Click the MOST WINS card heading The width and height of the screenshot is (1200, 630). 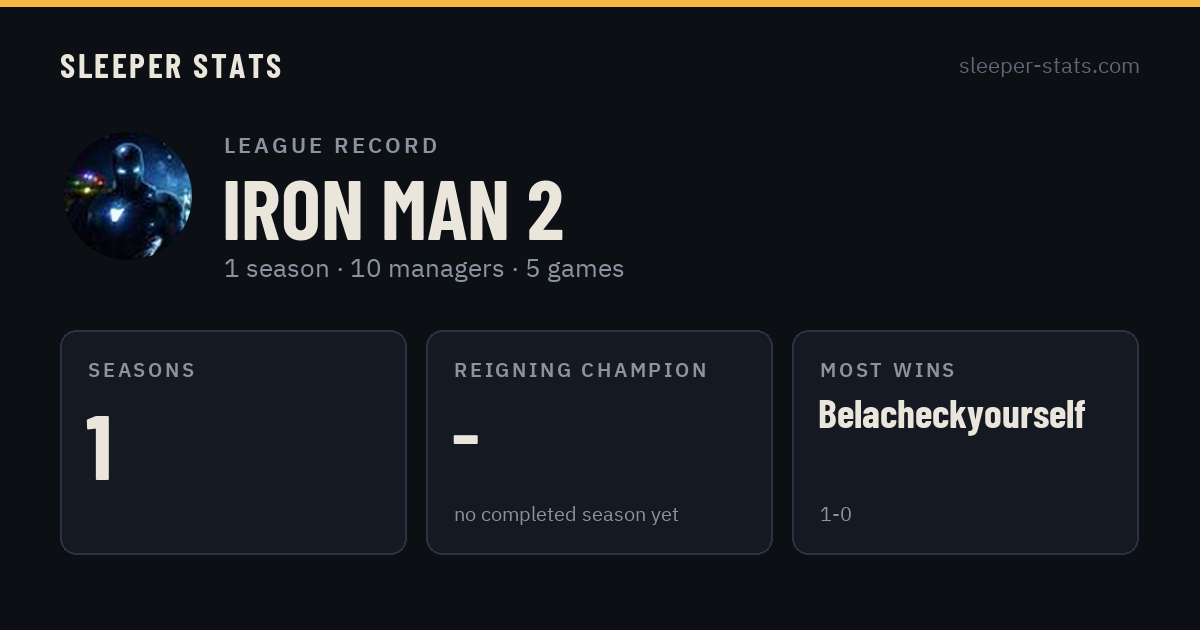click(888, 370)
